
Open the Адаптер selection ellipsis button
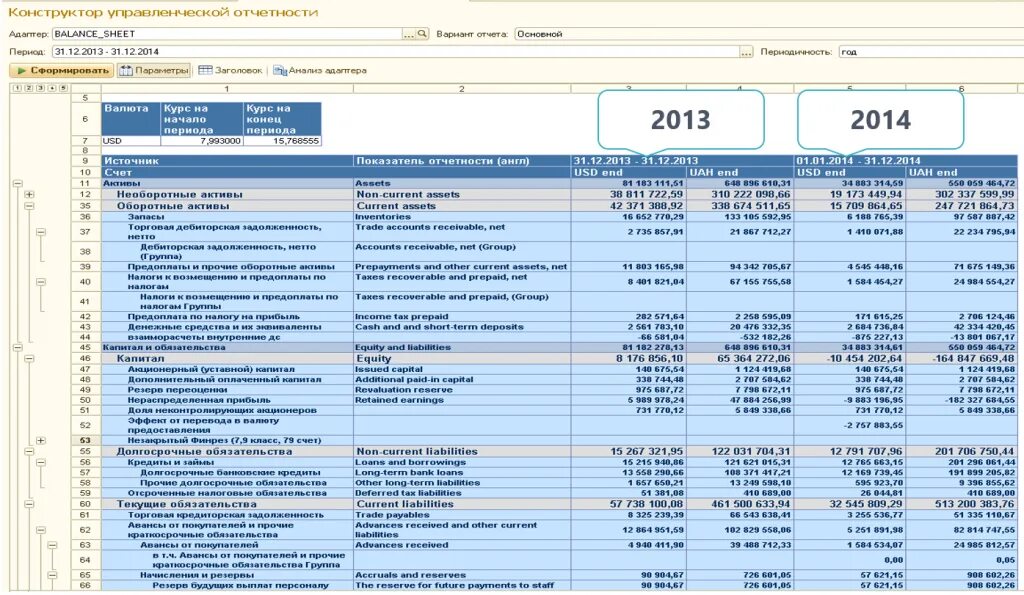(x=409, y=34)
